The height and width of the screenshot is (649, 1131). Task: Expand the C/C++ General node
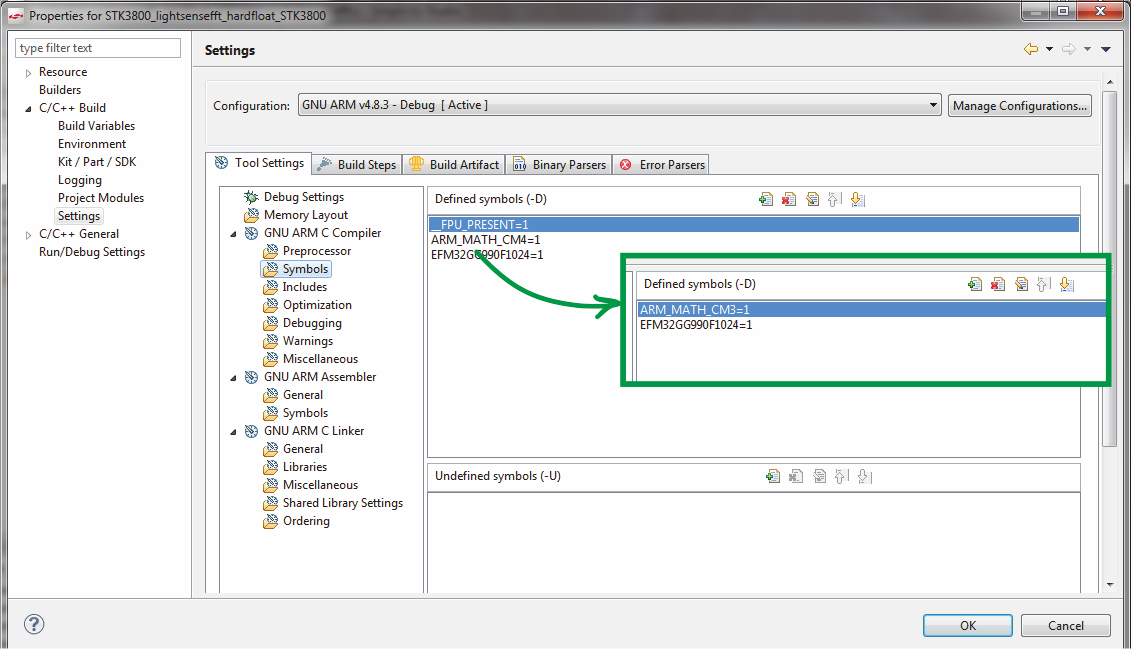(x=28, y=235)
